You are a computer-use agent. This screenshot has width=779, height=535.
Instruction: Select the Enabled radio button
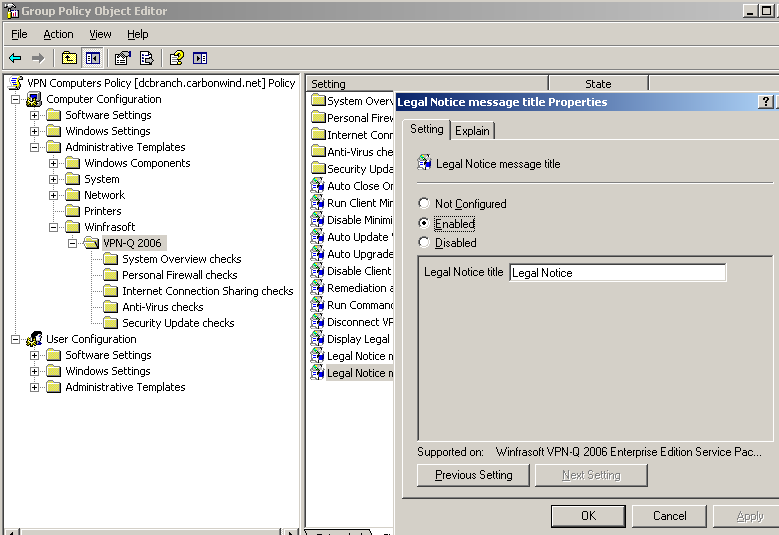[424, 223]
